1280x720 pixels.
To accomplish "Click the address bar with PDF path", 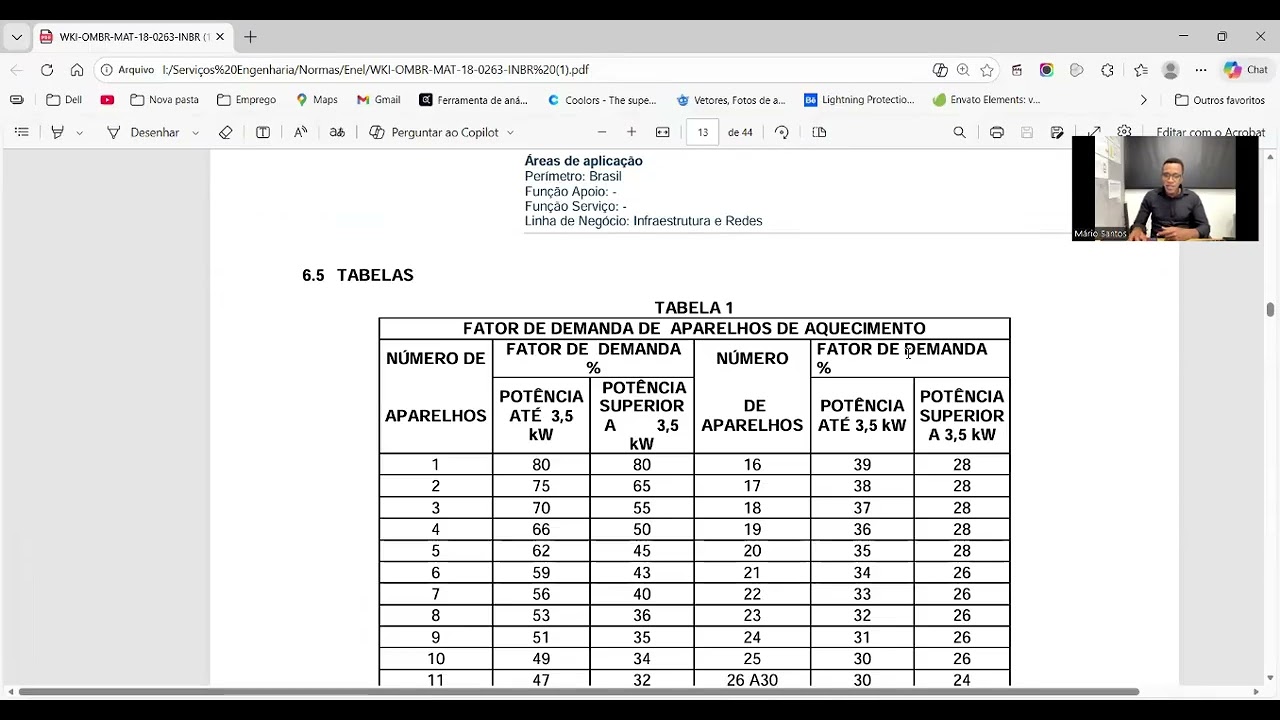I will coord(375,70).
